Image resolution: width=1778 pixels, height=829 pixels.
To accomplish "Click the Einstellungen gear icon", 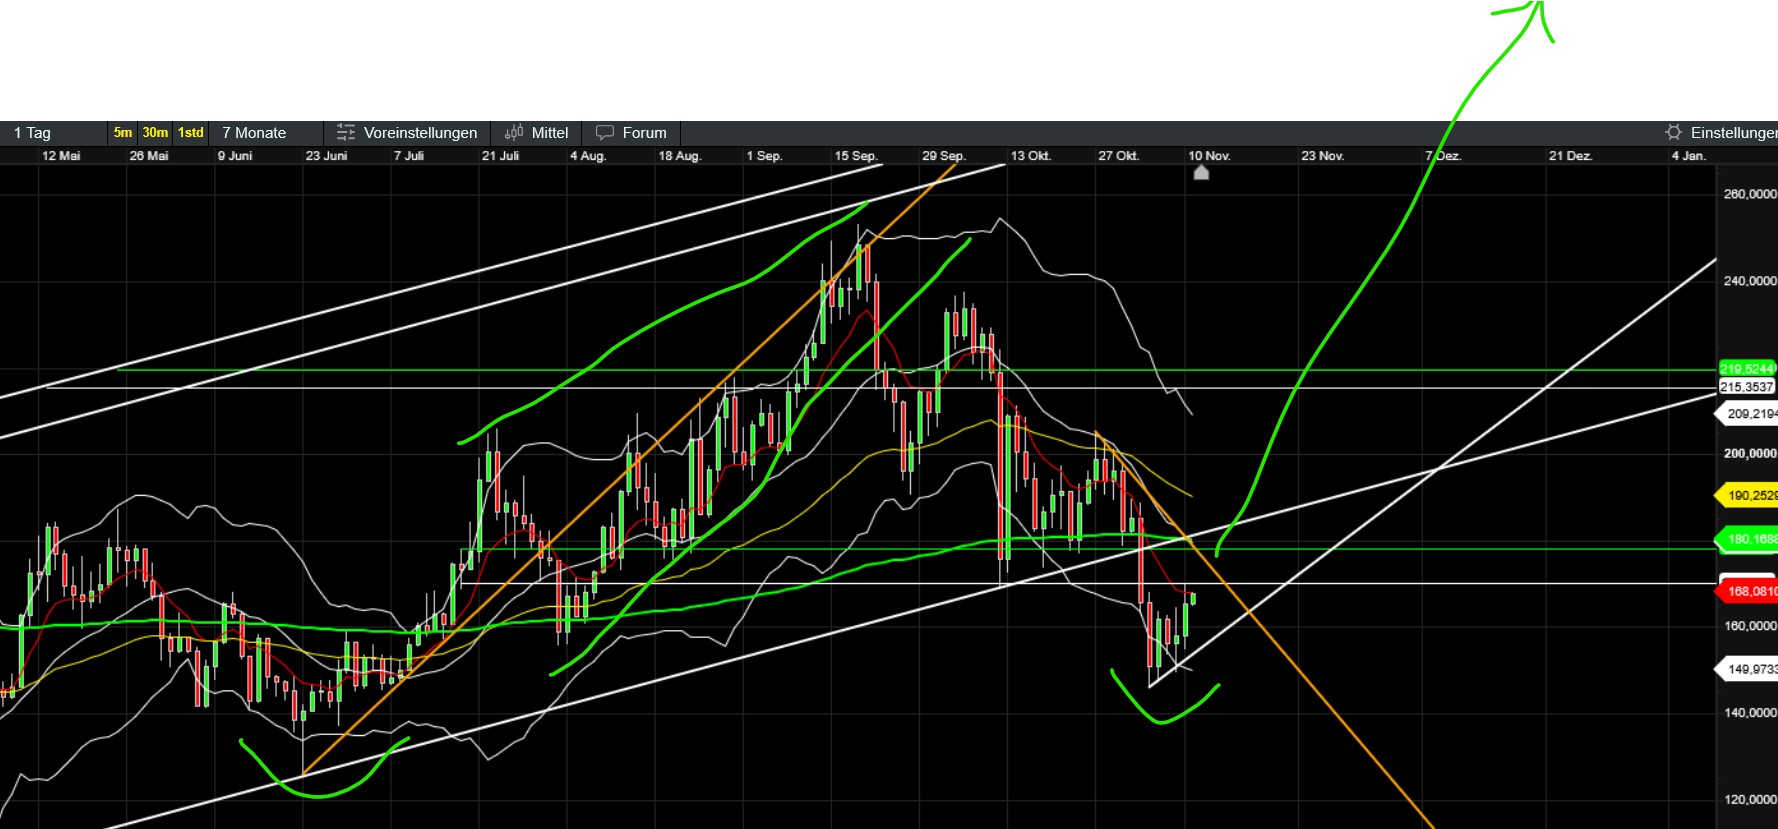I will [1673, 133].
